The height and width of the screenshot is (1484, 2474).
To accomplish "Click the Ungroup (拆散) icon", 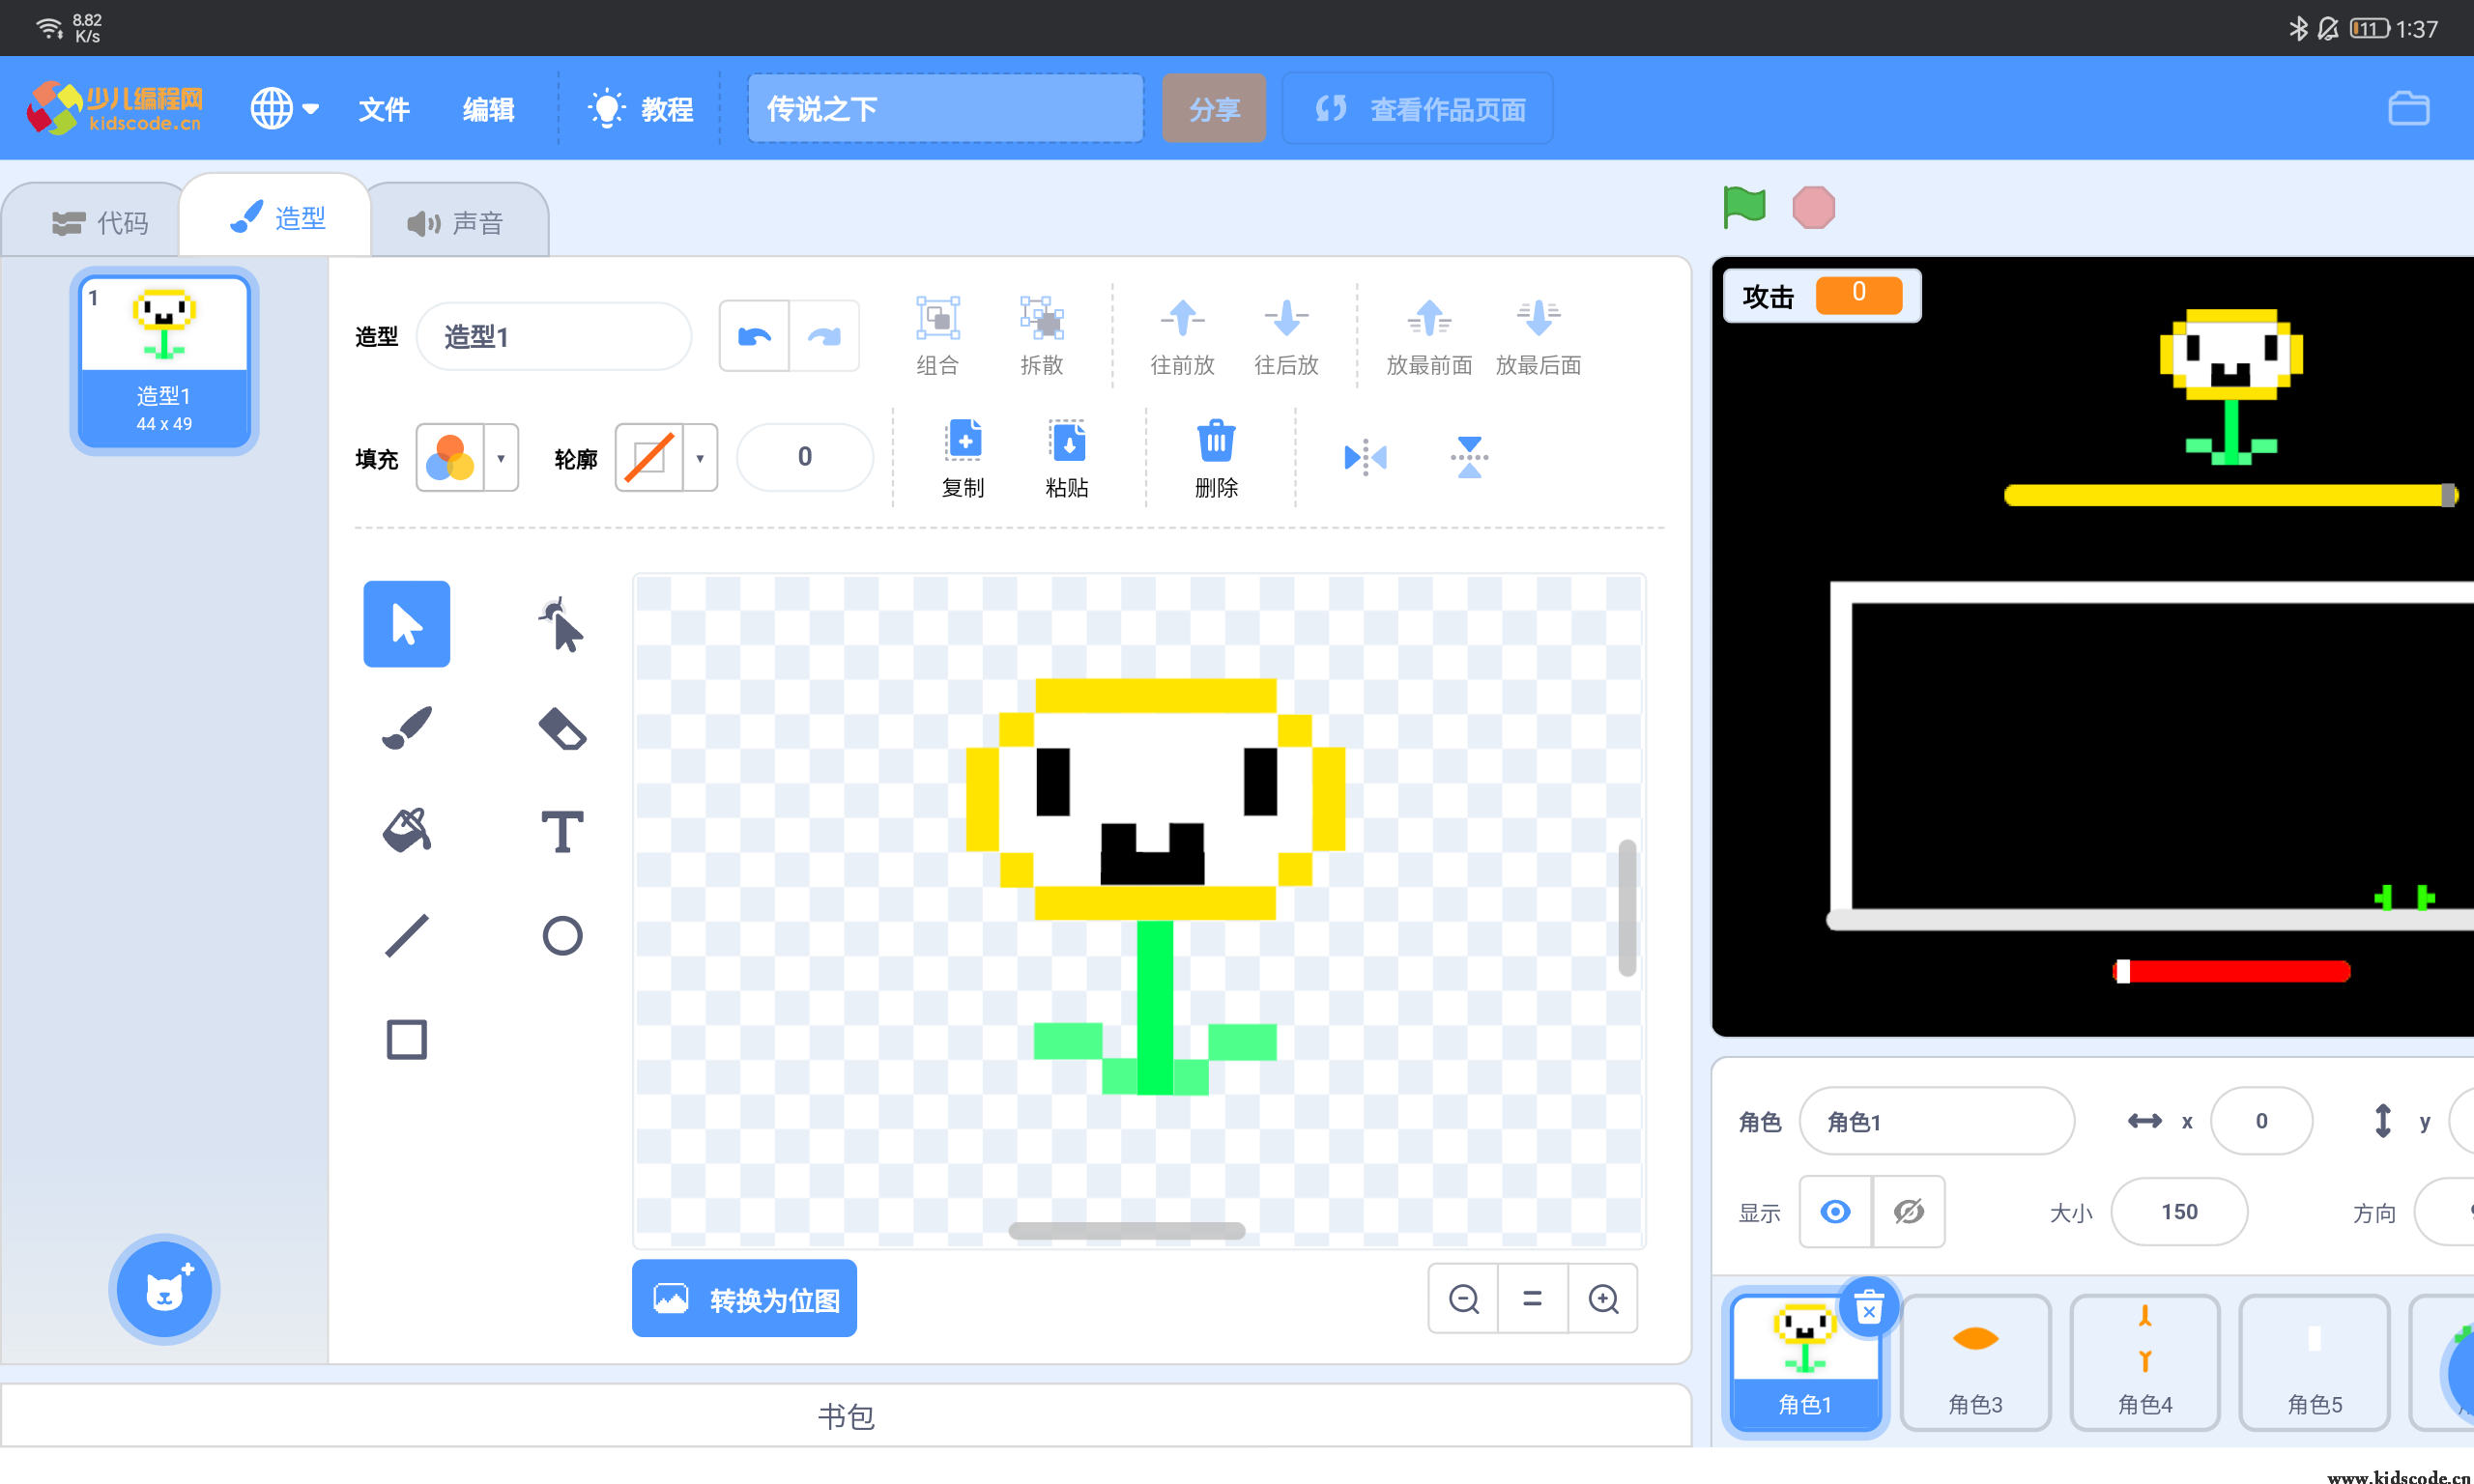I will point(1041,336).
